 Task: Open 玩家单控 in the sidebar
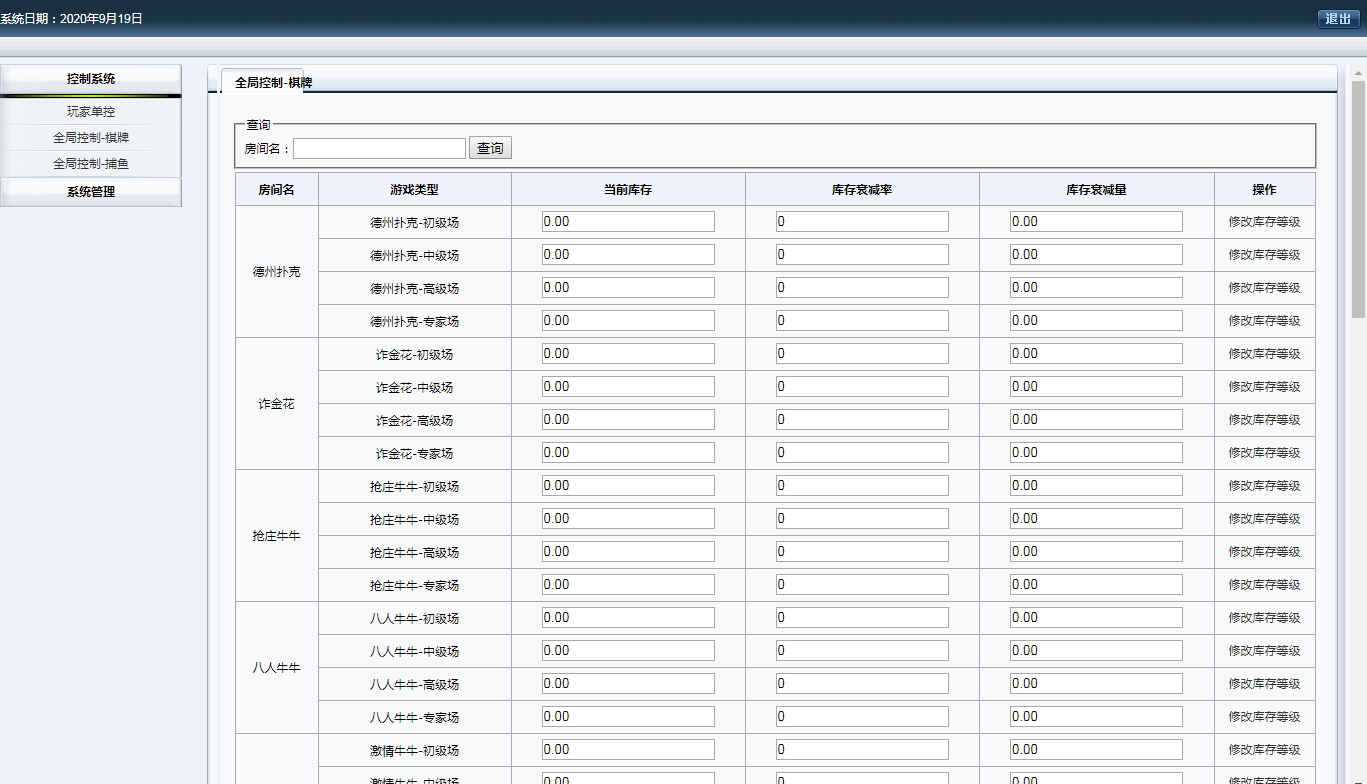tap(91, 112)
